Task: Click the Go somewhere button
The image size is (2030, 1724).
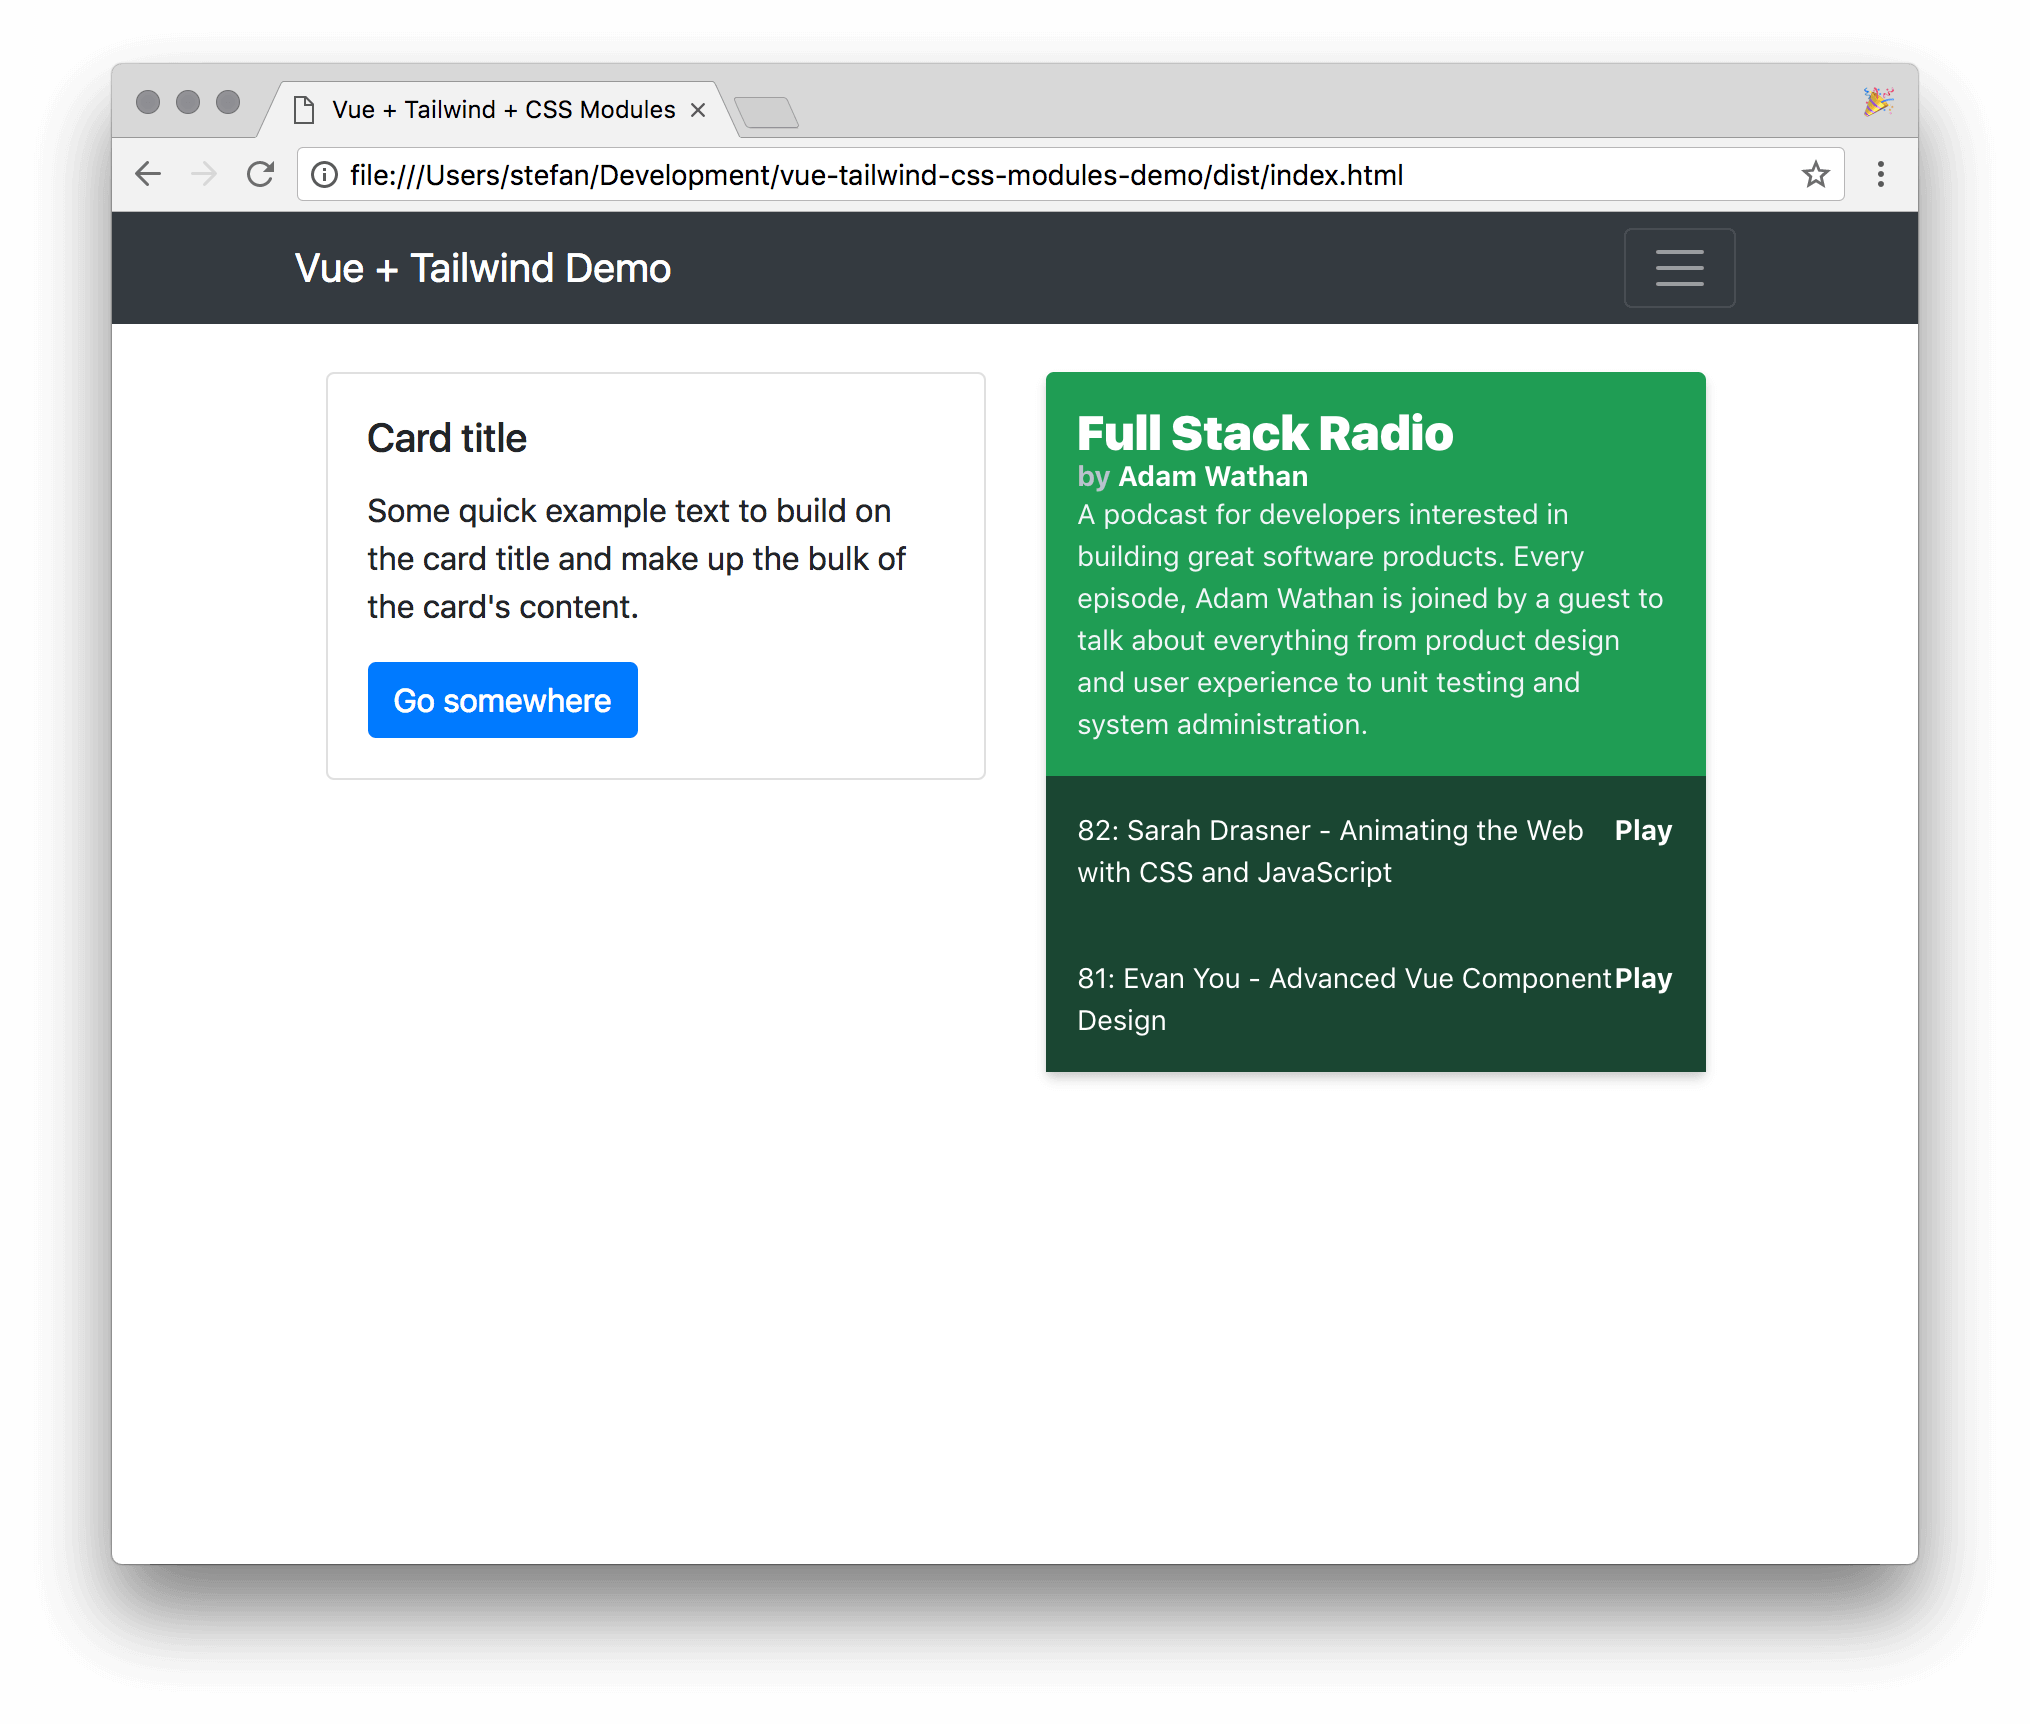Action: [x=501, y=700]
